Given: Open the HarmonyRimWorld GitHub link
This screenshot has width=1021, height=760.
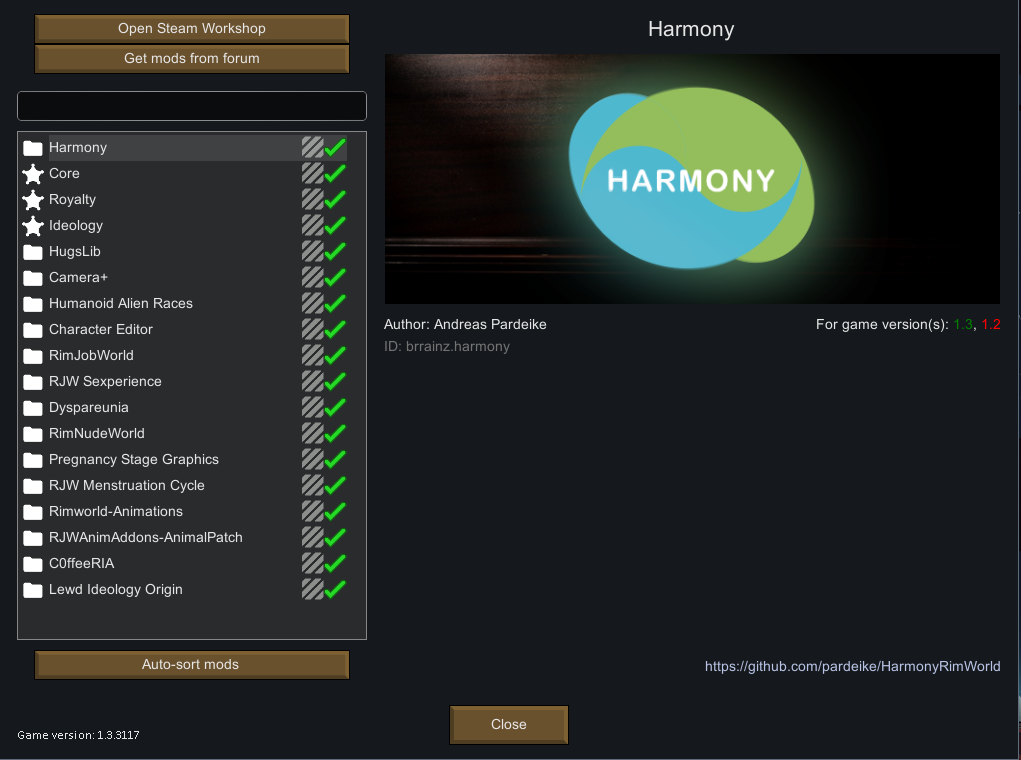Looking at the screenshot, I should click(x=852, y=666).
